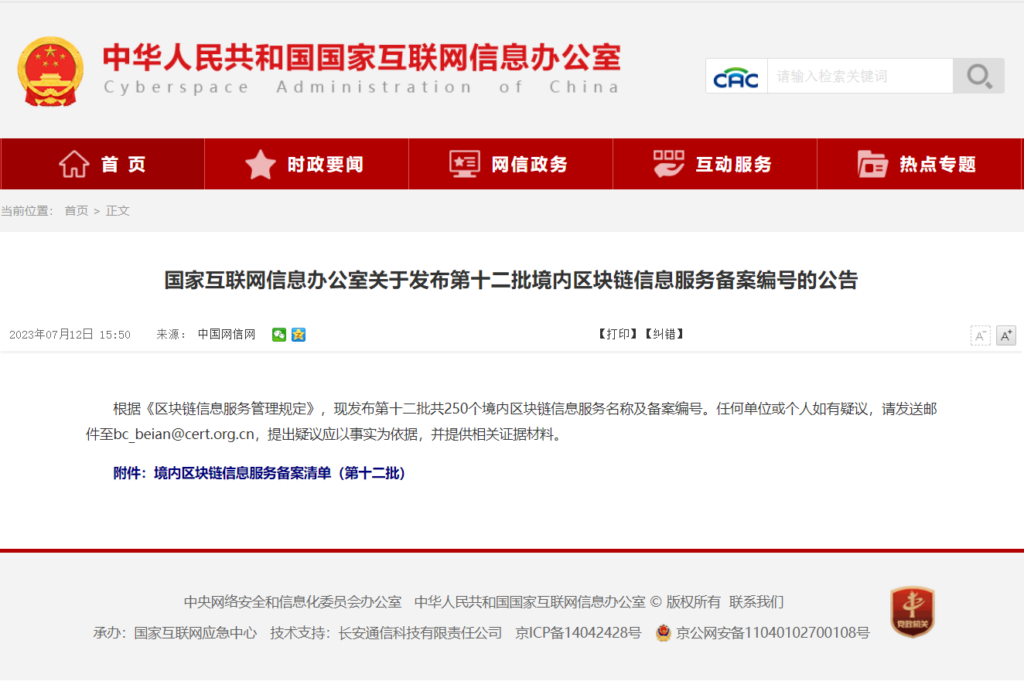Click the WeChat share icon
The width and height of the screenshot is (1024, 681).
tap(279, 335)
